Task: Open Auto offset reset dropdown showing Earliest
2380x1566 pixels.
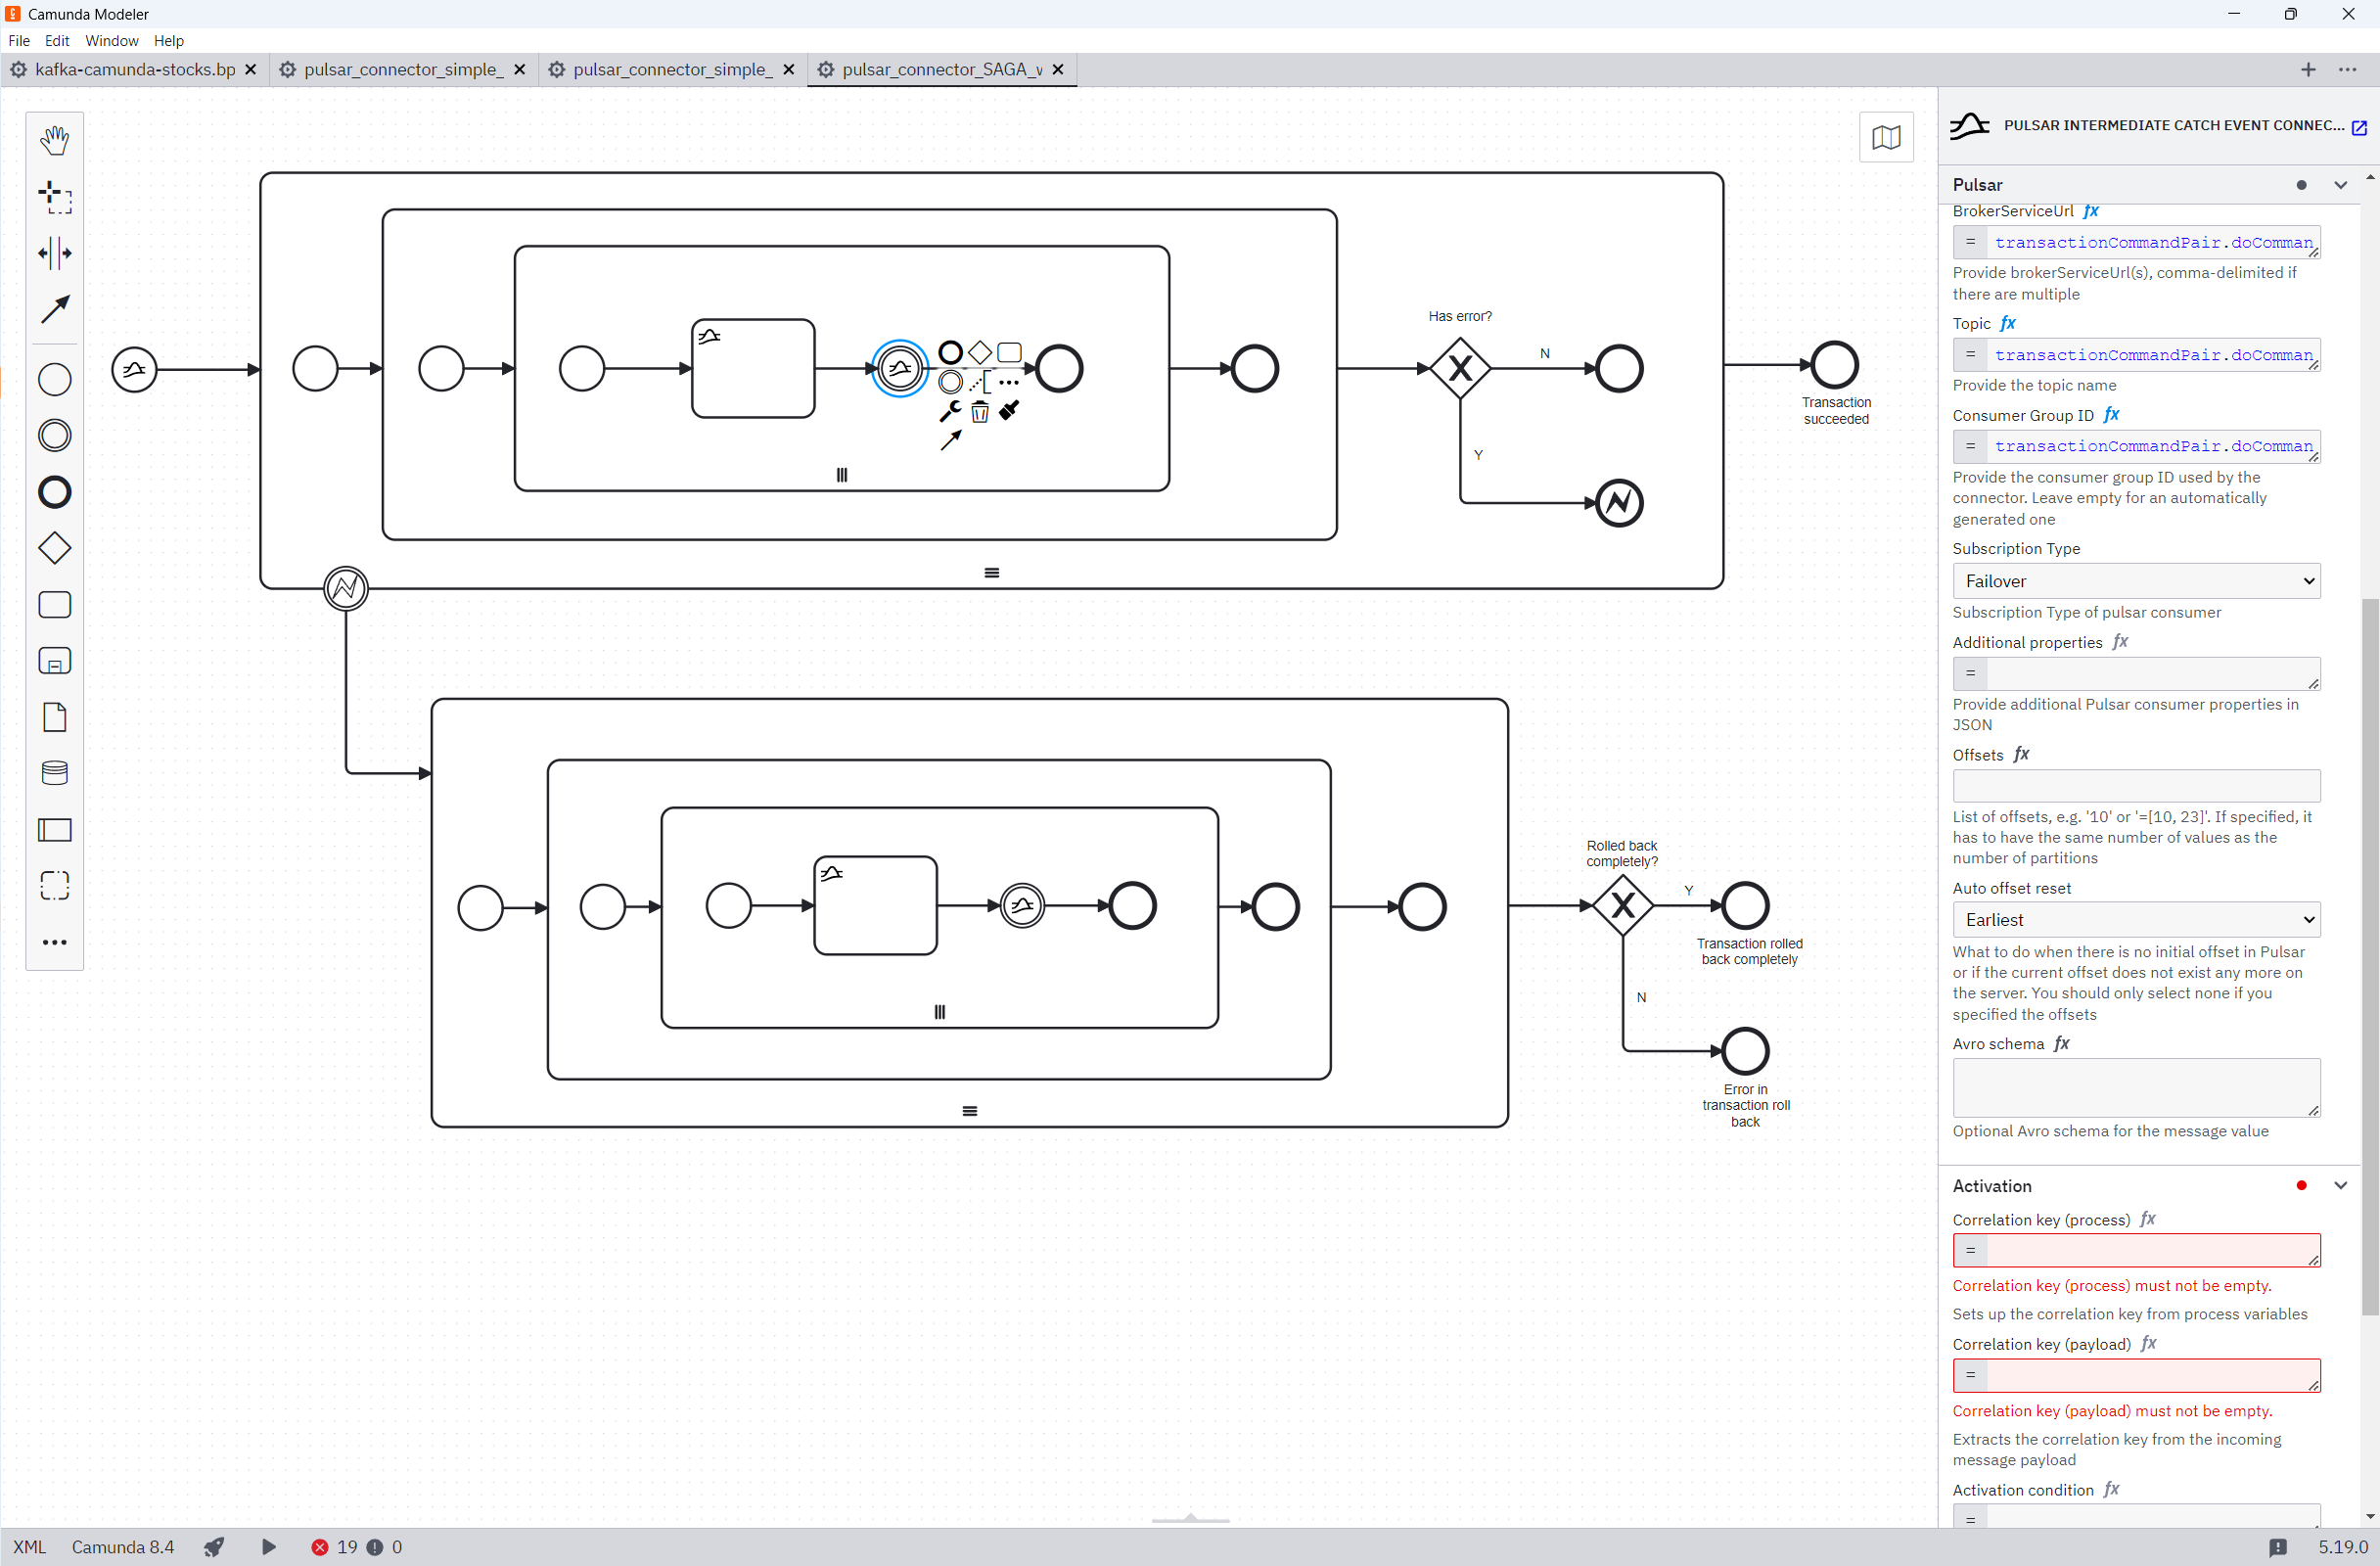Action: point(2136,920)
